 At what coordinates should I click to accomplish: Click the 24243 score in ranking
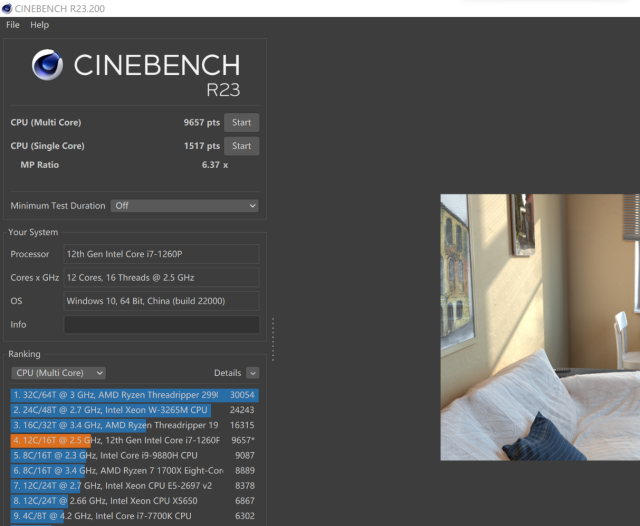[x=242, y=410]
